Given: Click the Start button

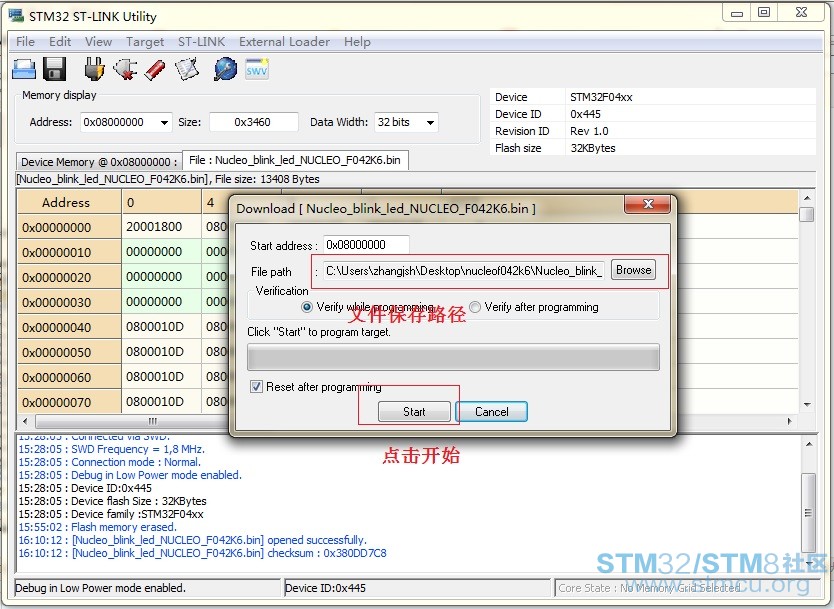Looking at the screenshot, I should click(x=414, y=411).
